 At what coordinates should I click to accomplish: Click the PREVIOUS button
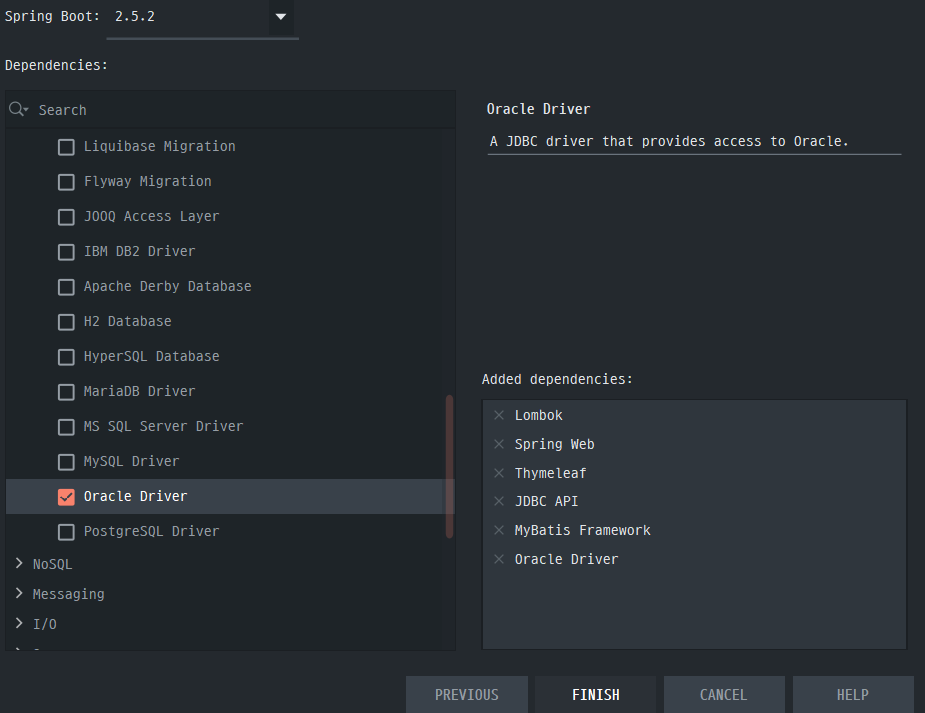click(x=467, y=695)
